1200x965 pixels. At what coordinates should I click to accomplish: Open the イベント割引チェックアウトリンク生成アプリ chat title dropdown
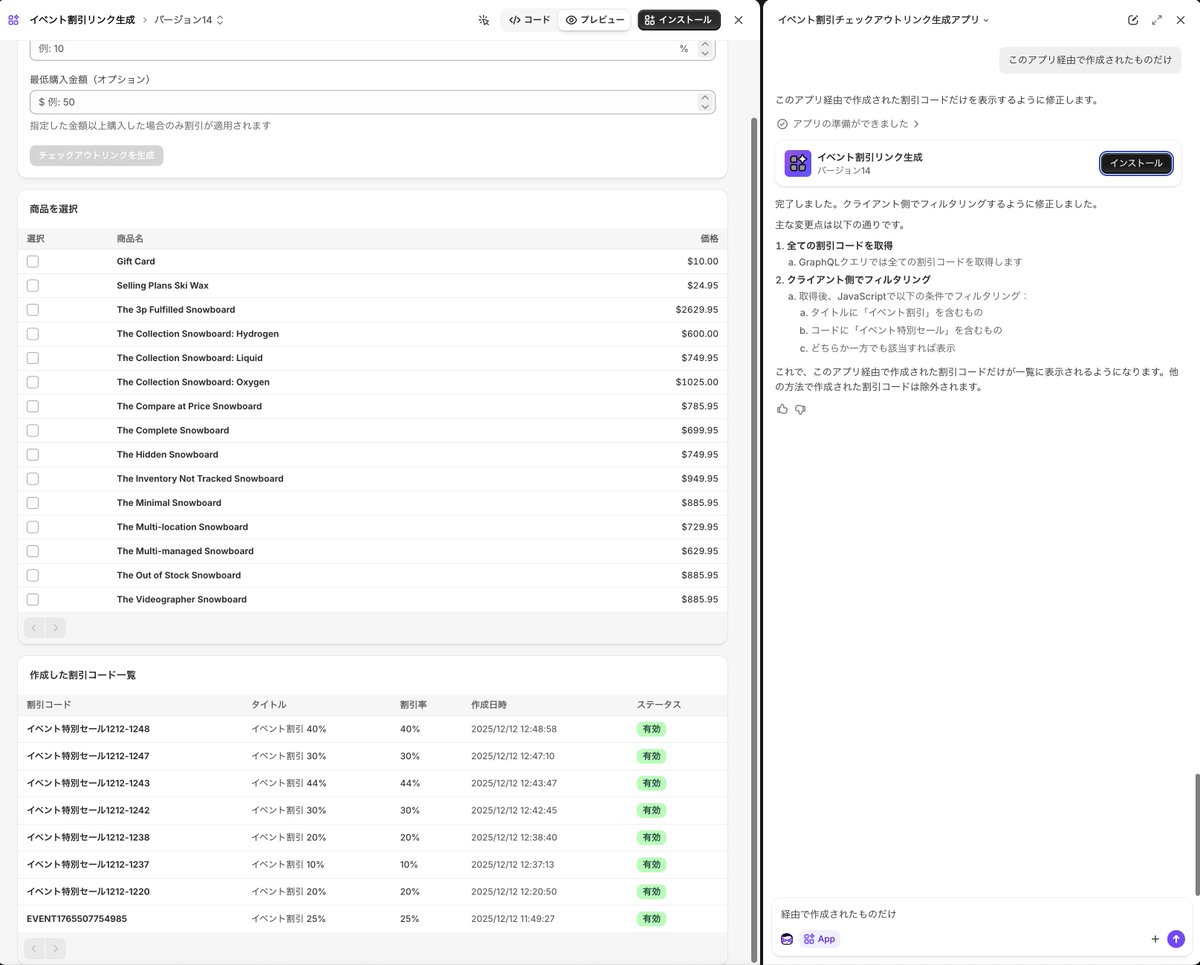(x=884, y=20)
